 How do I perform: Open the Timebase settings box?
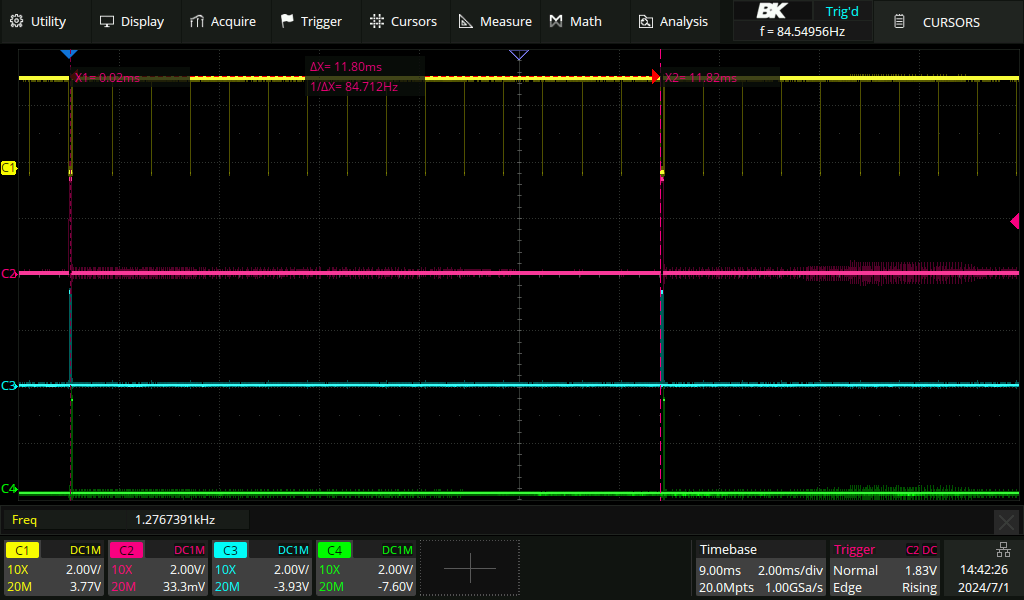coord(761,568)
